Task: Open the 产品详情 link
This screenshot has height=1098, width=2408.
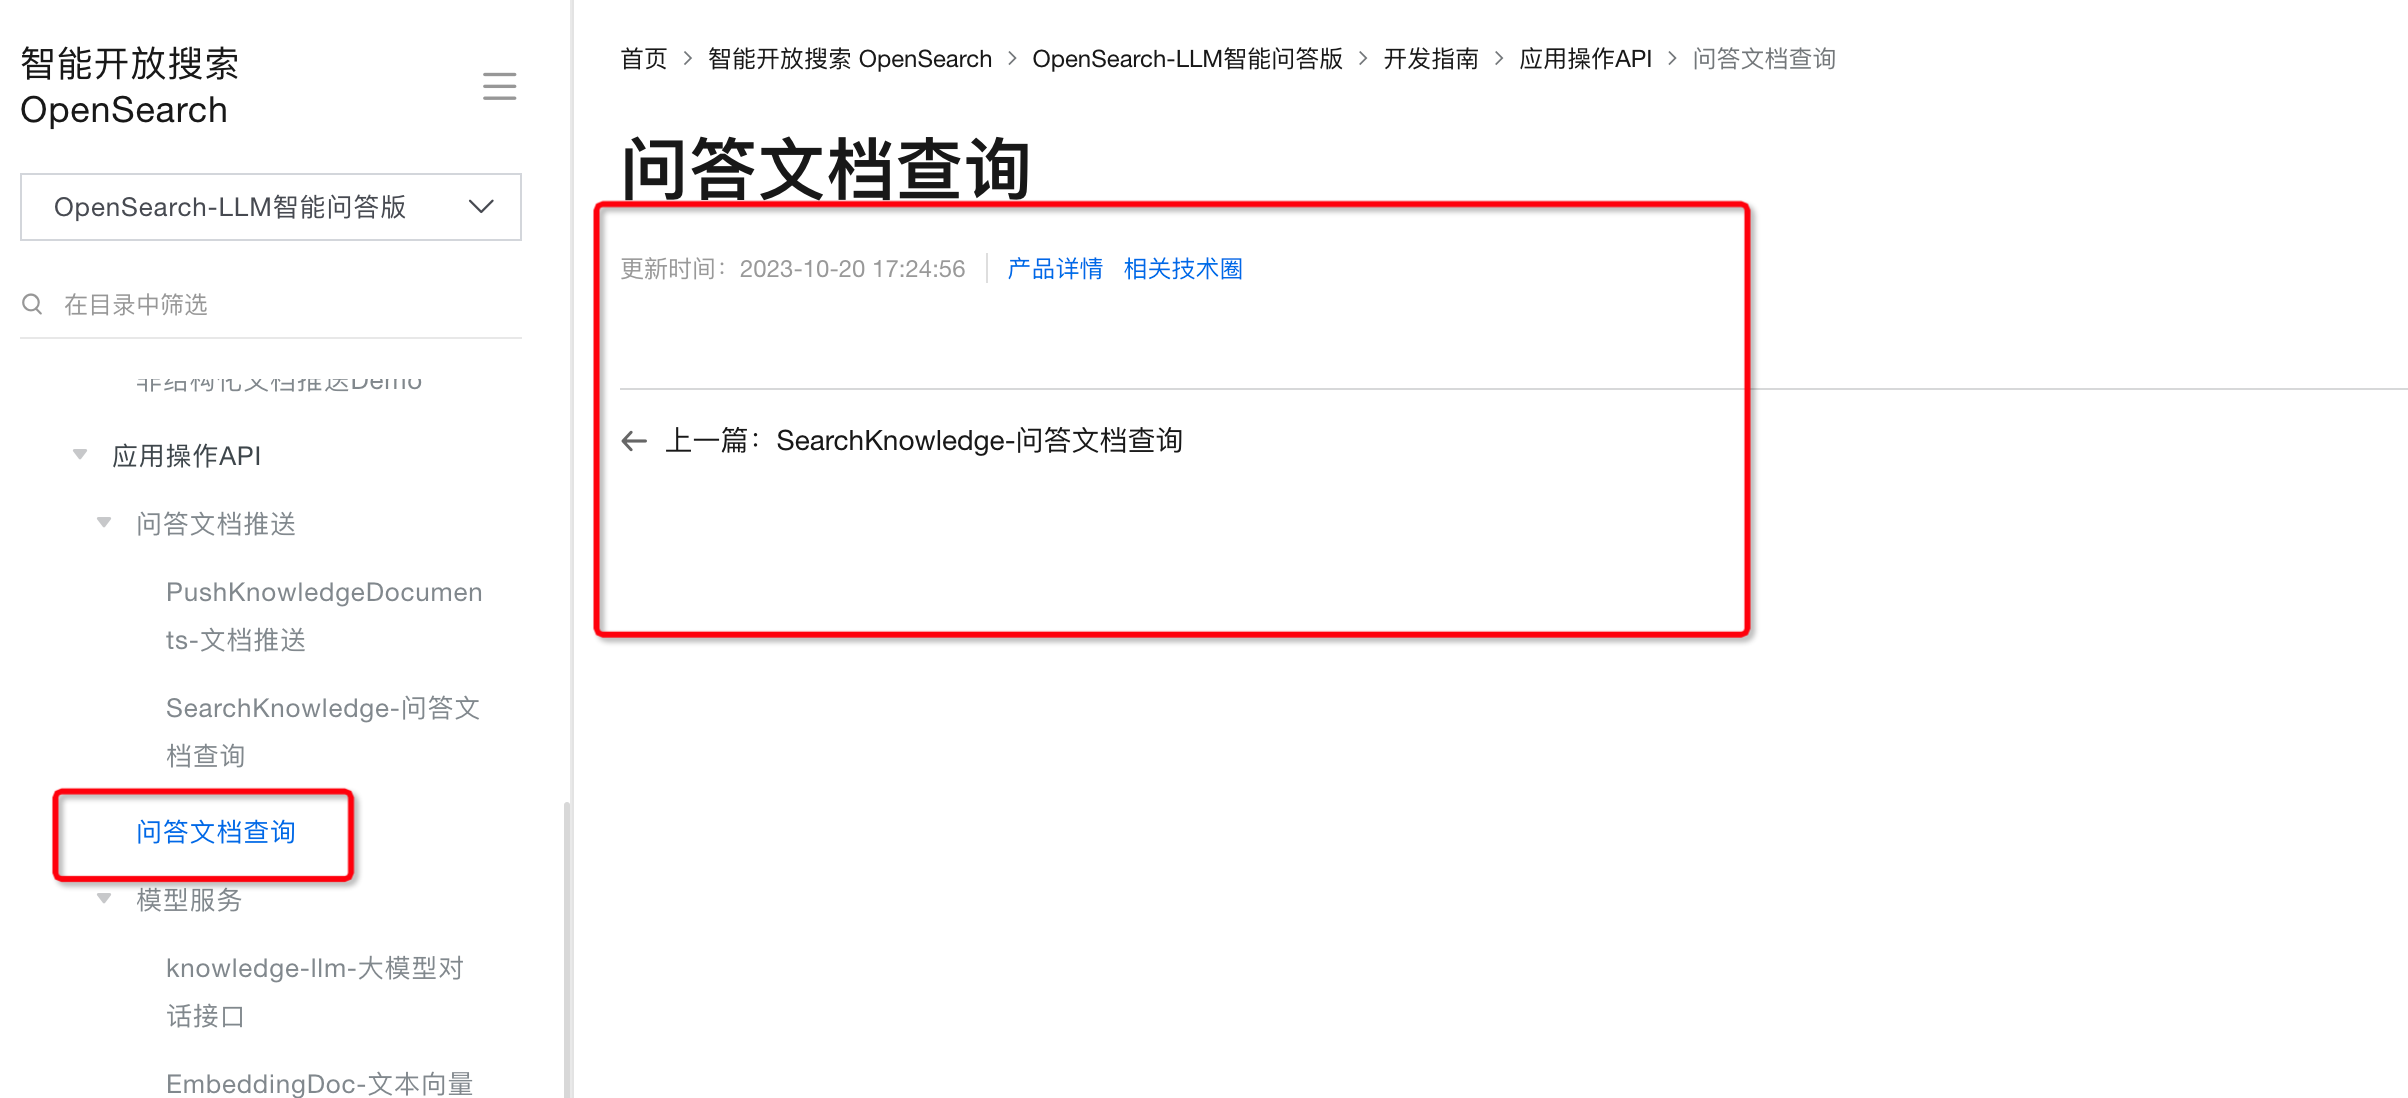Action: point(1055,269)
